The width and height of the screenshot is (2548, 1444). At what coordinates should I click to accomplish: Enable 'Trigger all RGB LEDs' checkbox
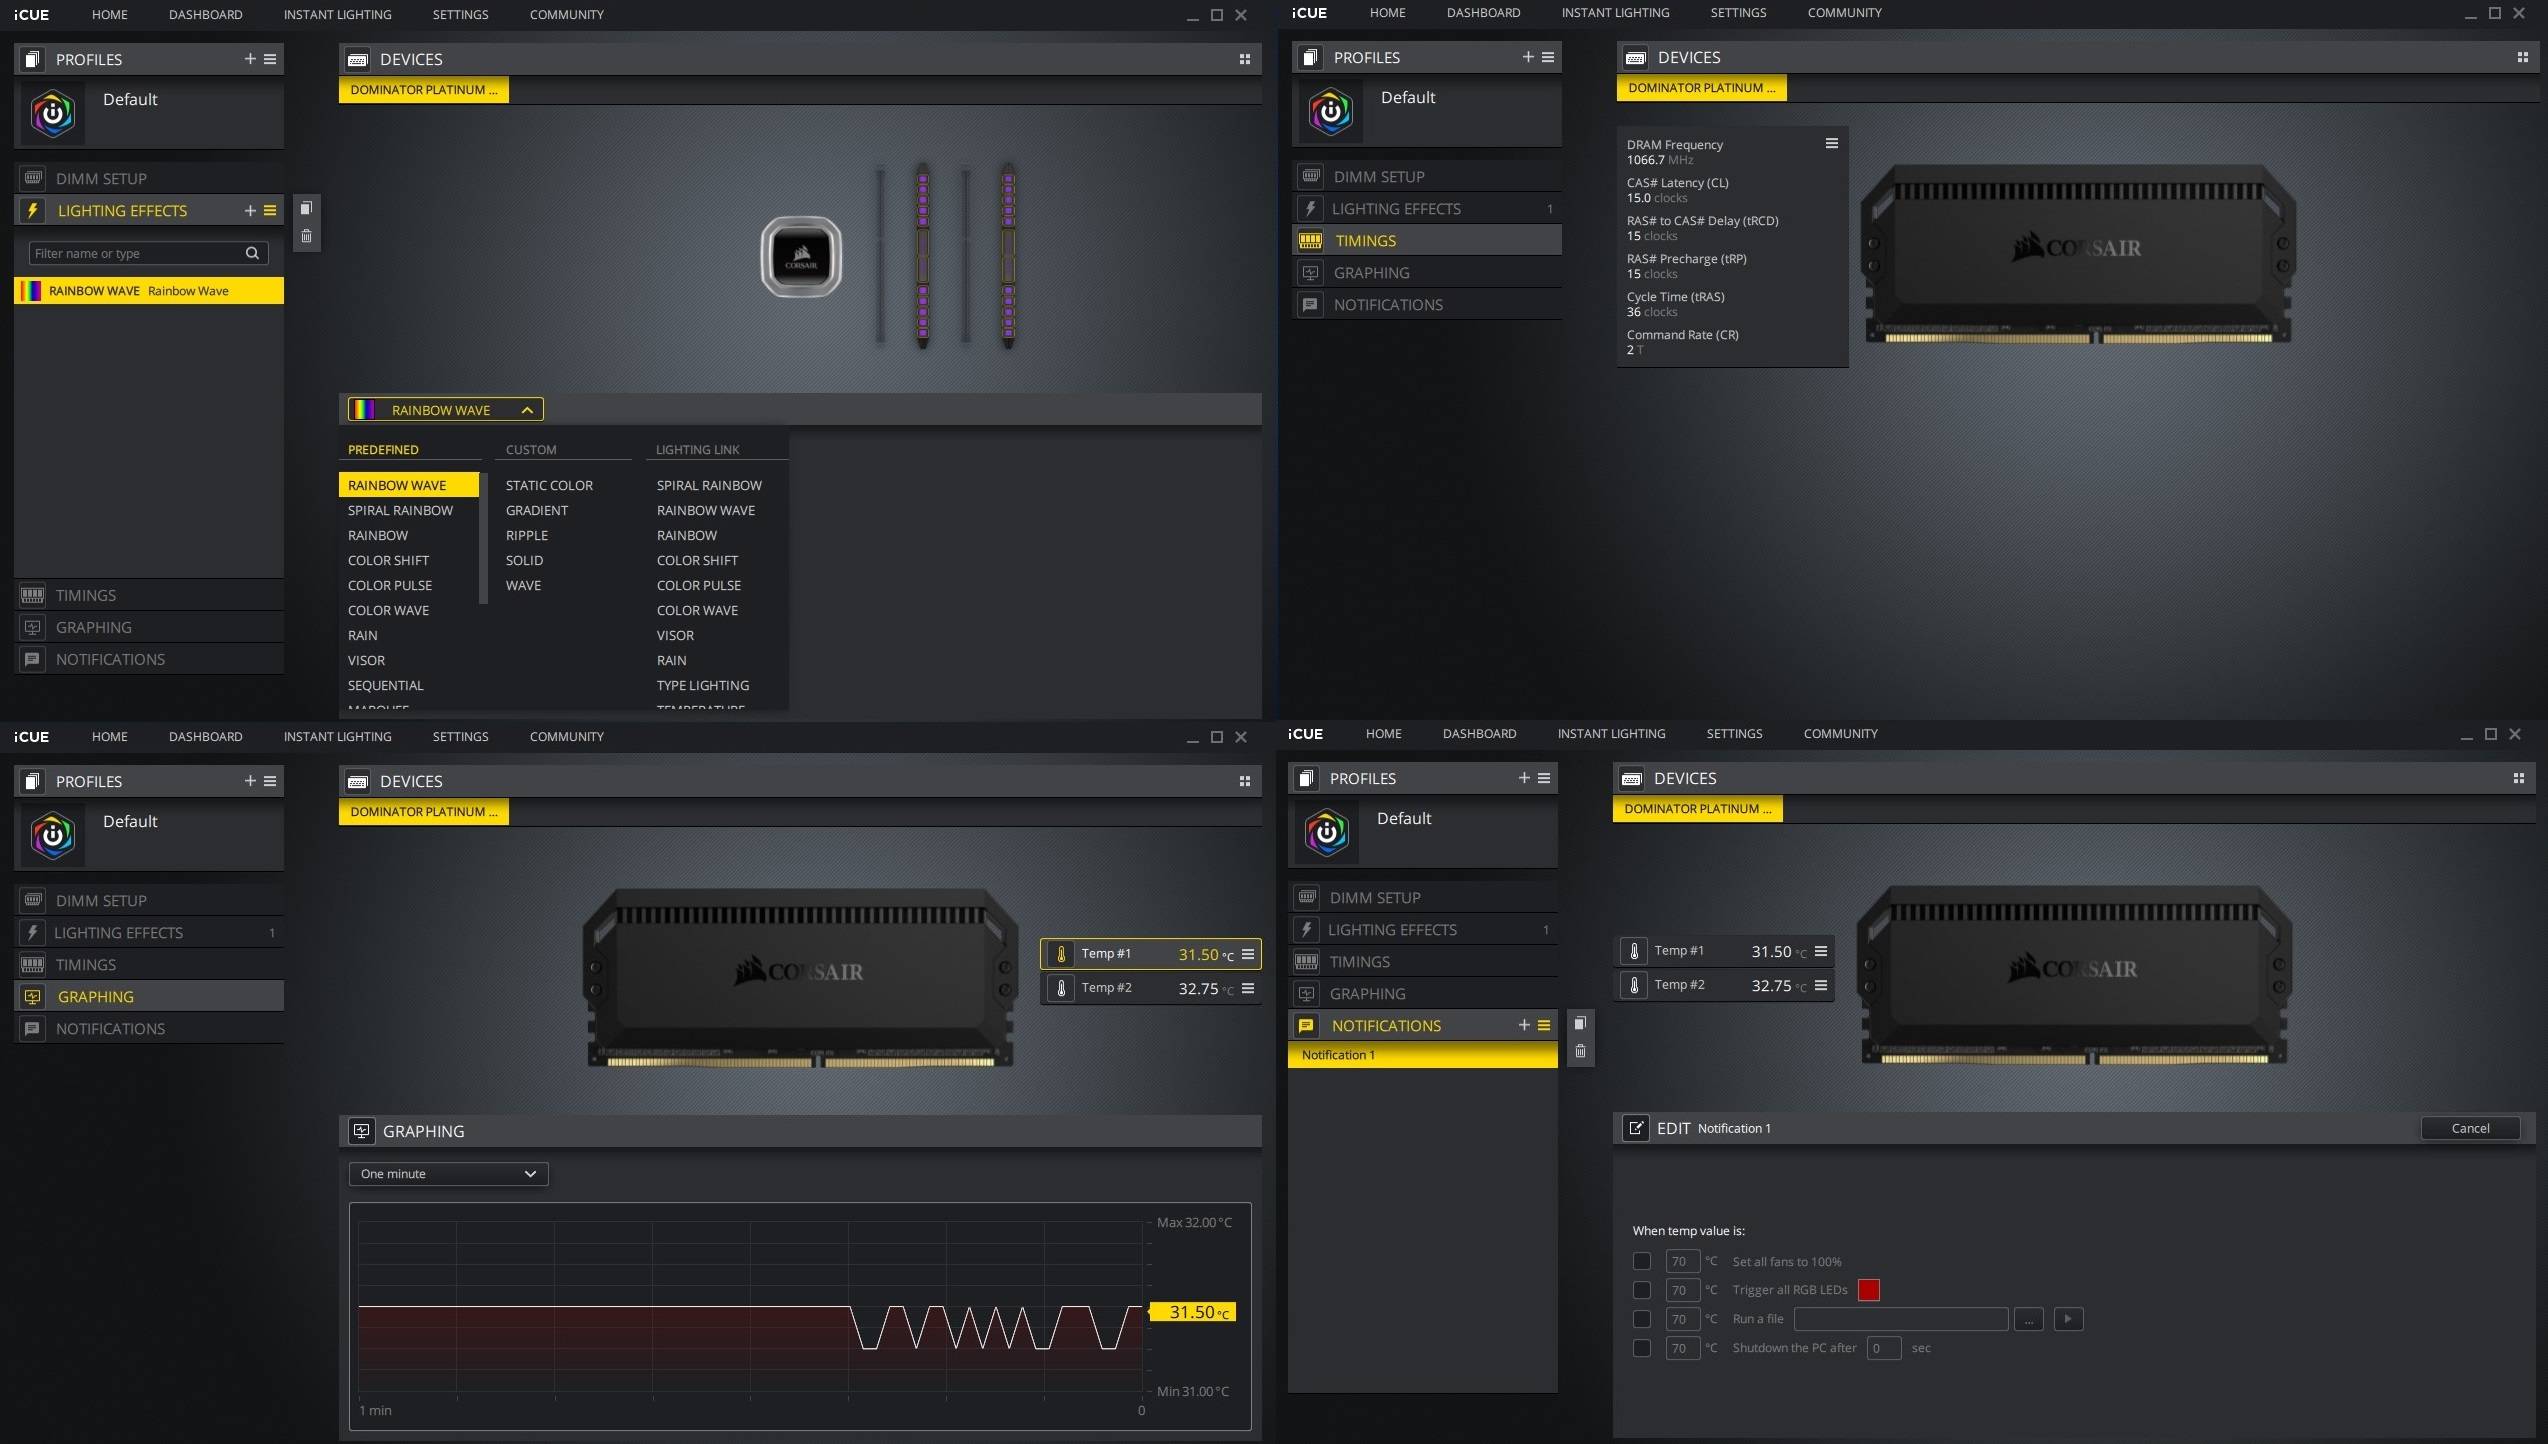click(1641, 1290)
